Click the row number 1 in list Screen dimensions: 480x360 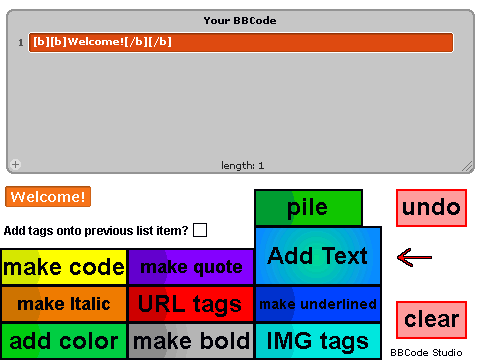[x=21, y=43]
